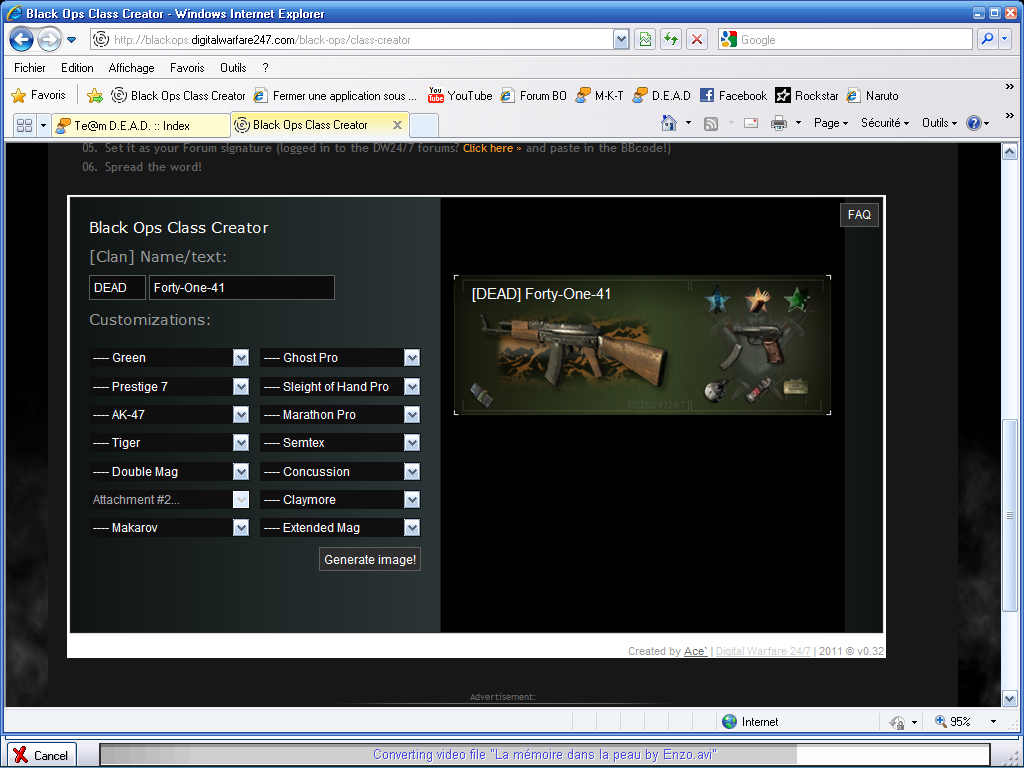The width and height of the screenshot is (1024, 768).
Task: Switch to Te@m D.E.A.D. :: Index tab
Action: (141, 125)
